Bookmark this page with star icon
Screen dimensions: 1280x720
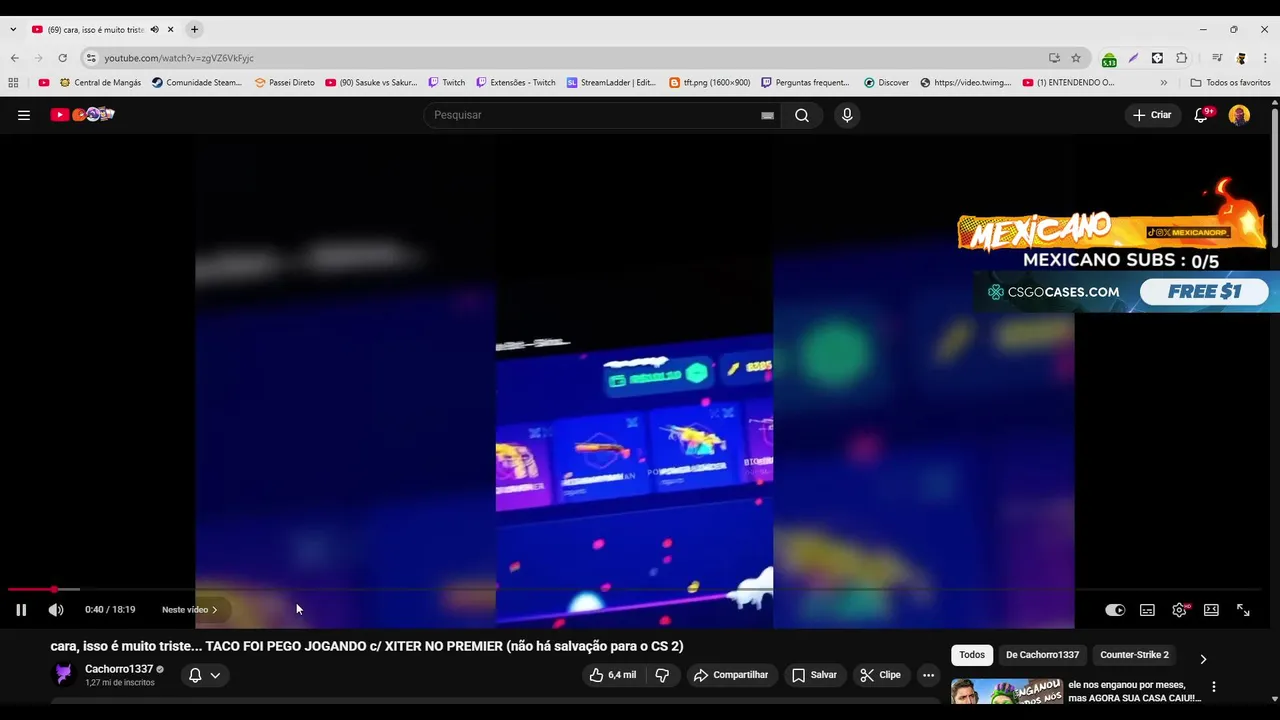point(1076,58)
